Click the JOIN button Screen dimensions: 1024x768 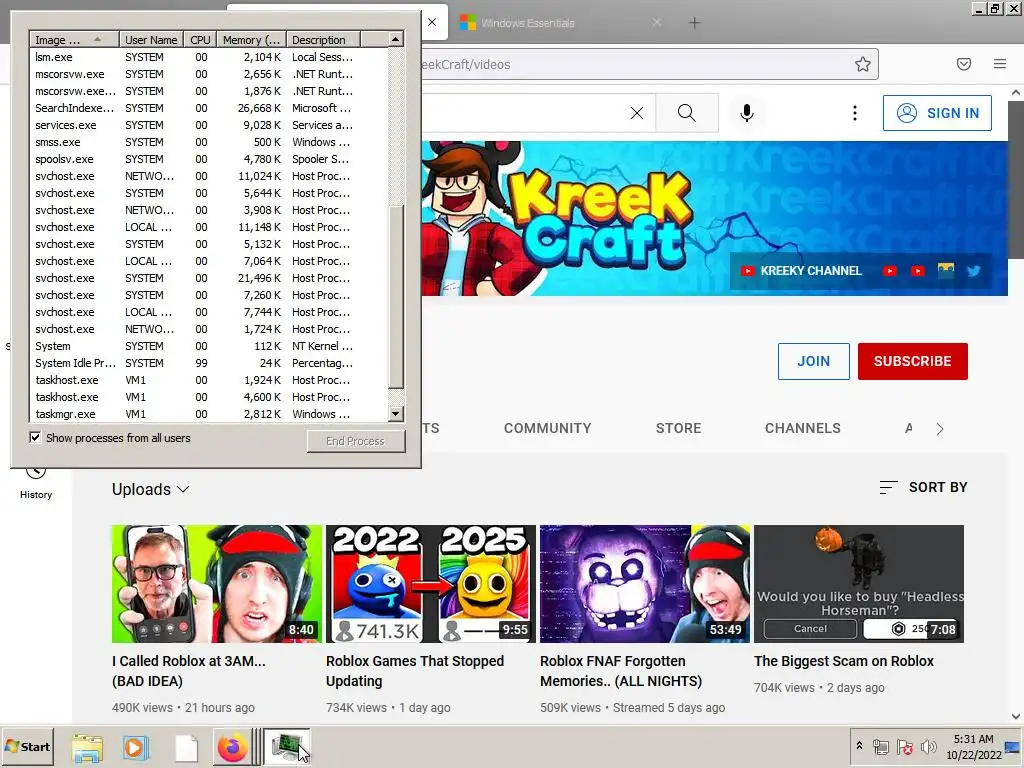pyautogui.click(x=813, y=361)
